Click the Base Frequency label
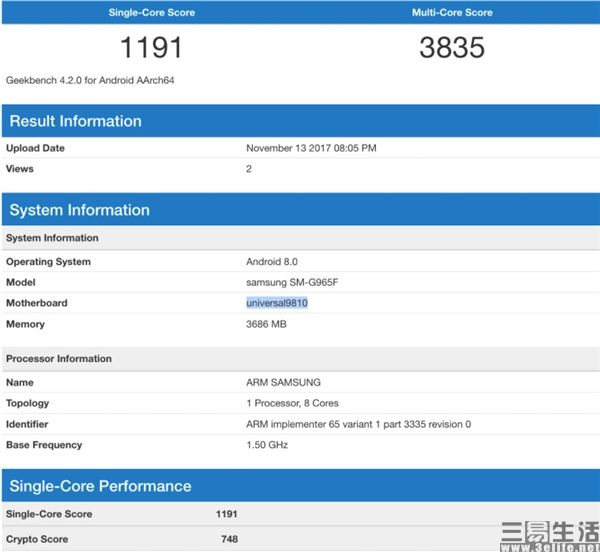This screenshot has width=600, height=552. (x=44, y=445)
